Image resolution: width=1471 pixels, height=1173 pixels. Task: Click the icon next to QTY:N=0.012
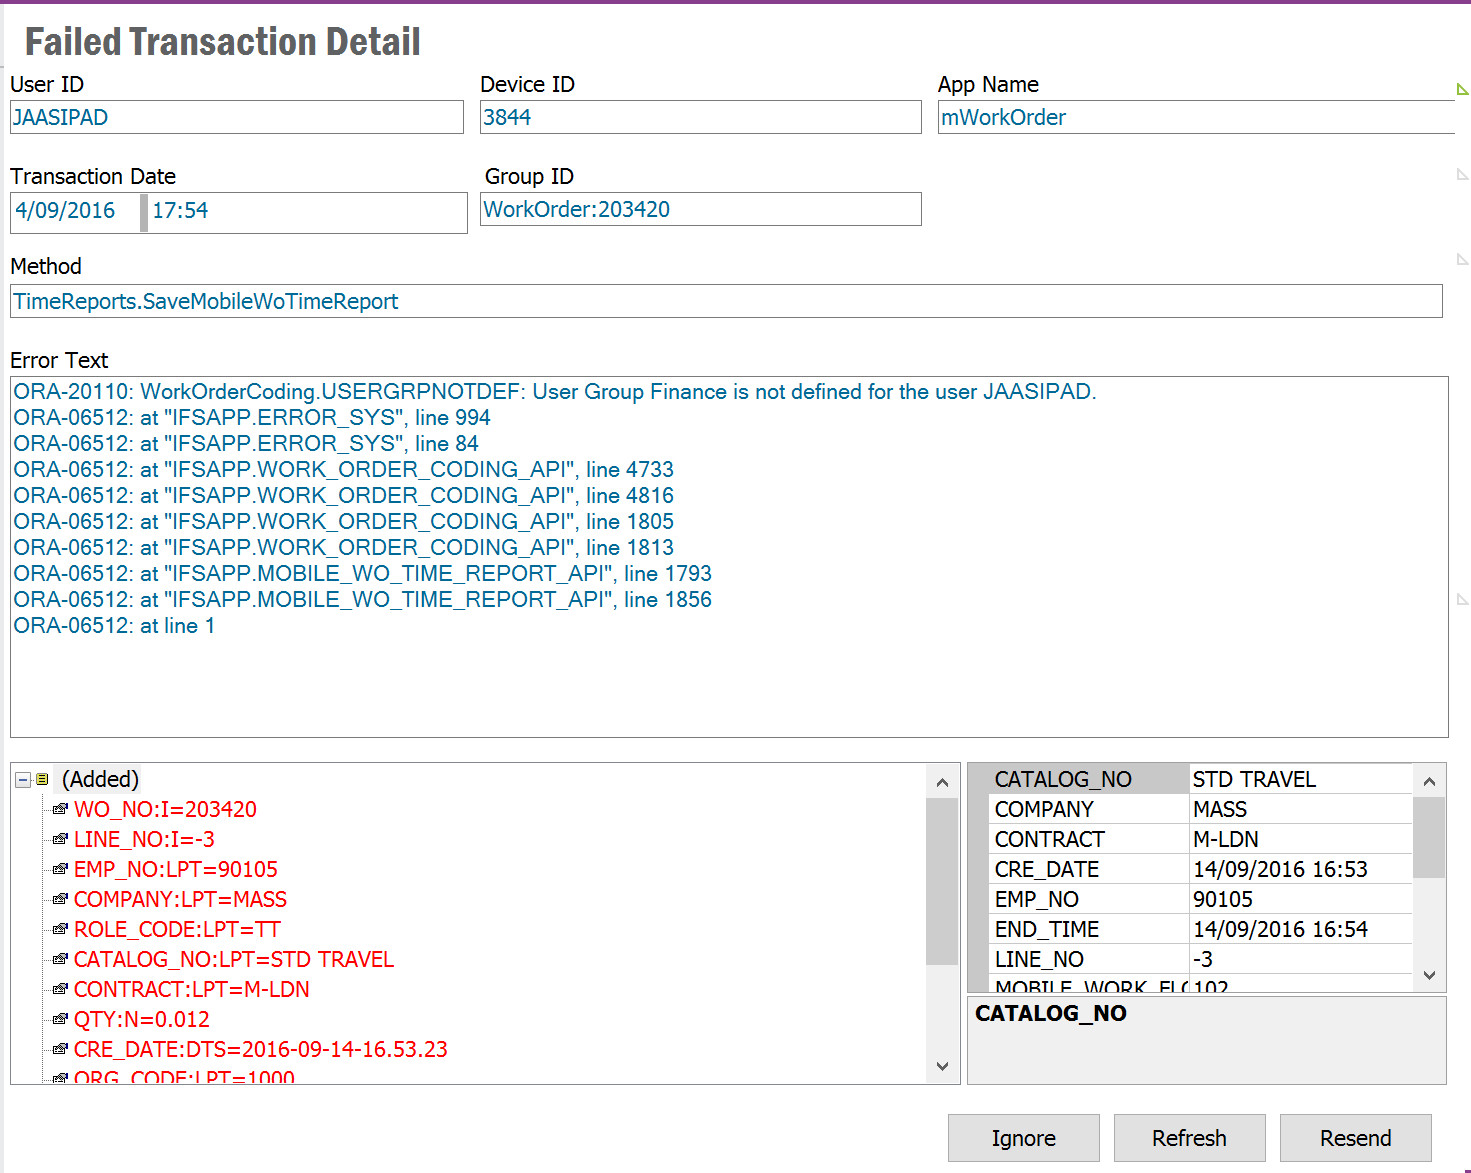coord(60,1019)
